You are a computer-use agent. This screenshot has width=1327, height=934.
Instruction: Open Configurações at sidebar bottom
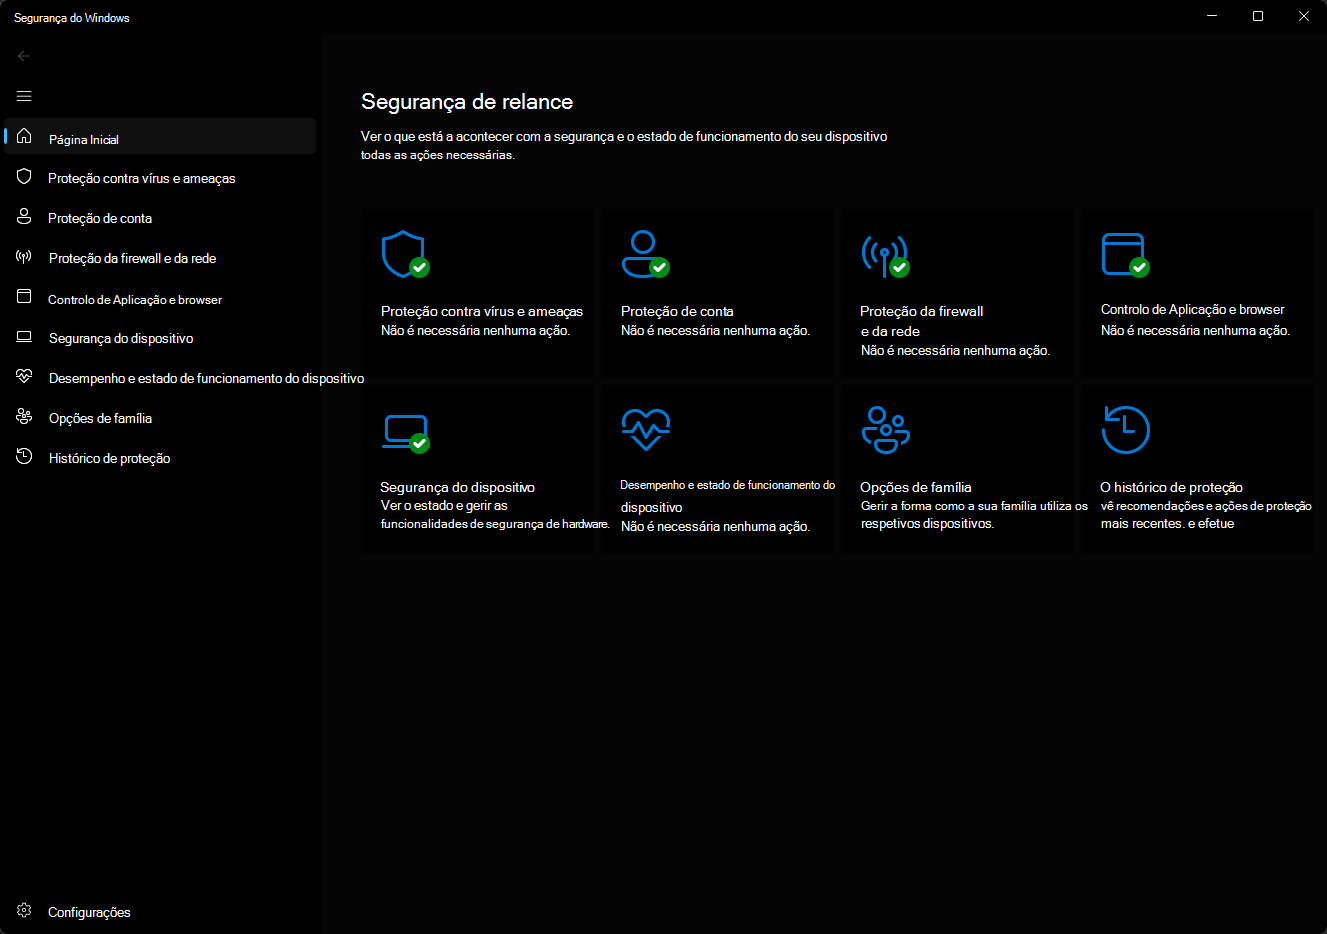160,911
